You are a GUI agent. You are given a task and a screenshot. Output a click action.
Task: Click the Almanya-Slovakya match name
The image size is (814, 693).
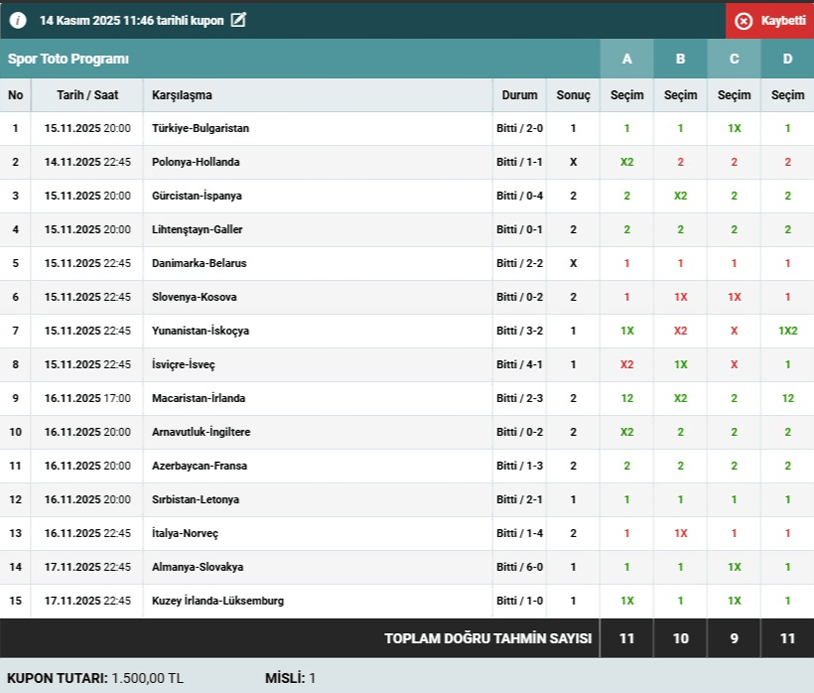pyautogui.click(x=198, y=567)
